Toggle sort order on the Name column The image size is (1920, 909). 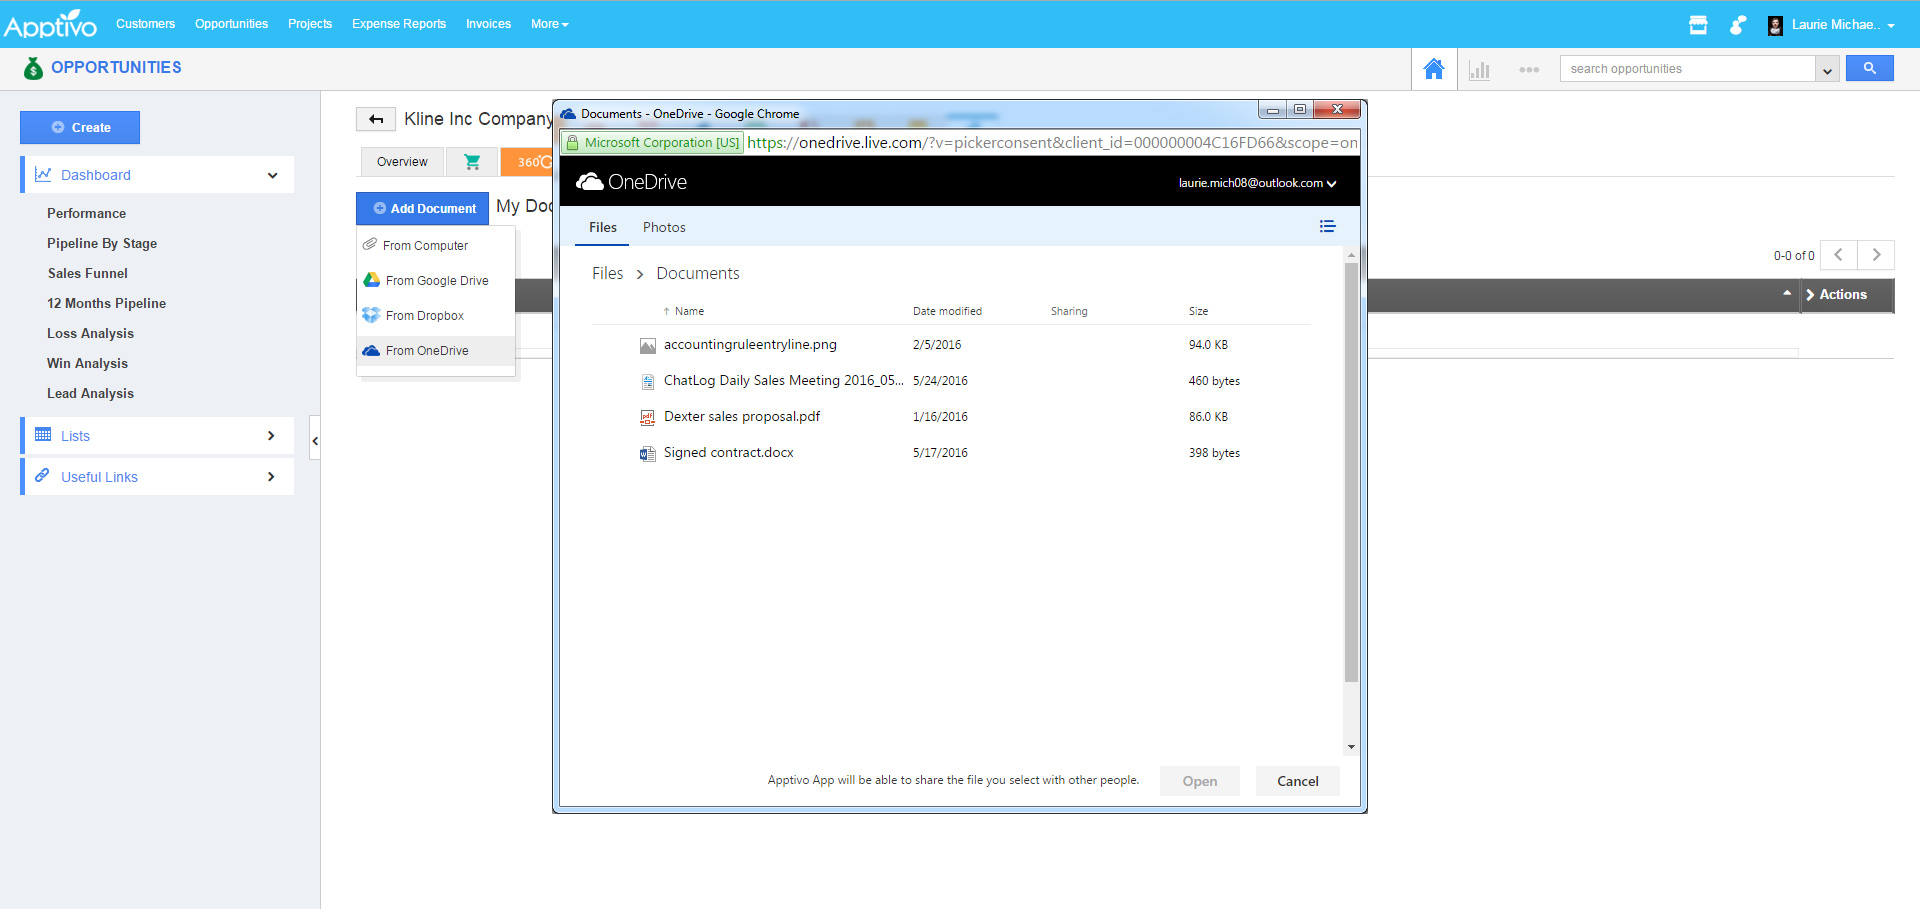tap(687, 311)
